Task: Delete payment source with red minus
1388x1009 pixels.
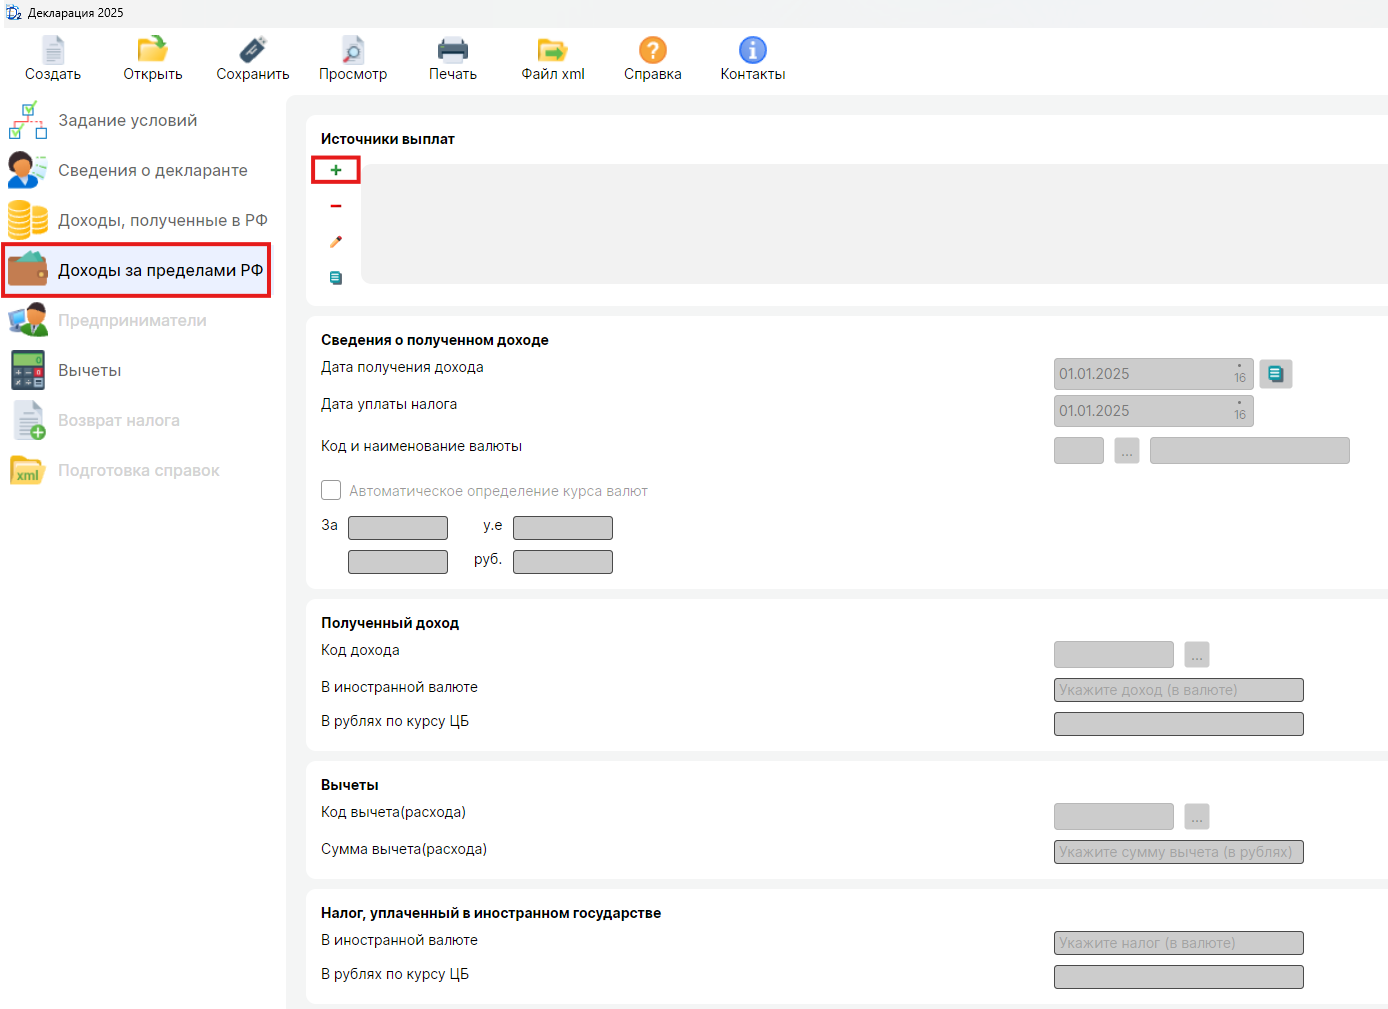Action: click(x=336, y=206)
